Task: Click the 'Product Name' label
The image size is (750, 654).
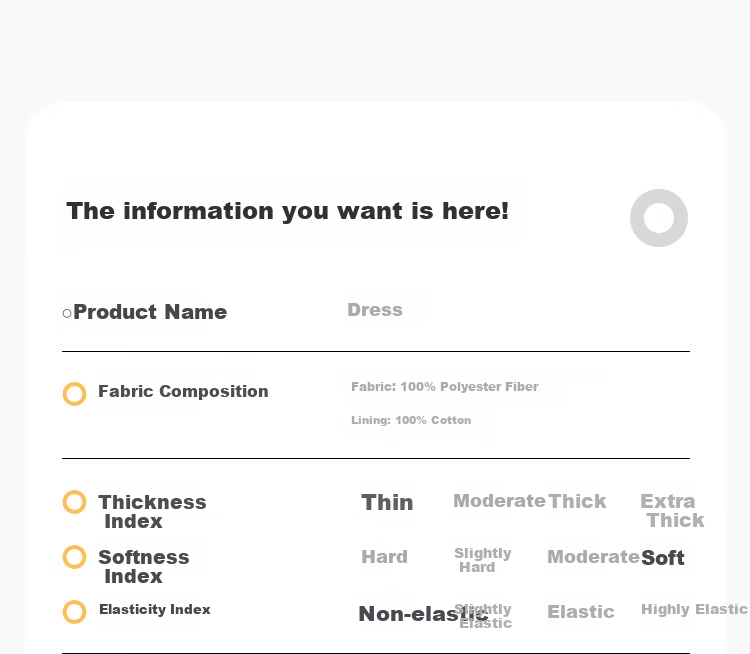Action: pyautogui.click(x=150, y=312)
